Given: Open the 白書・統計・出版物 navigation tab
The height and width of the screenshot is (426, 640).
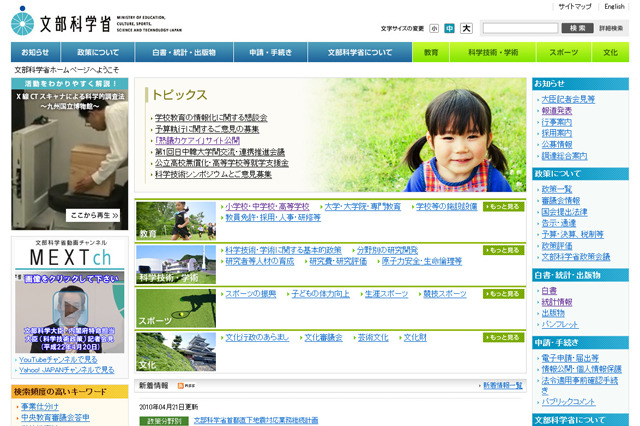Looking at the screenshot, I should [184, 52].
